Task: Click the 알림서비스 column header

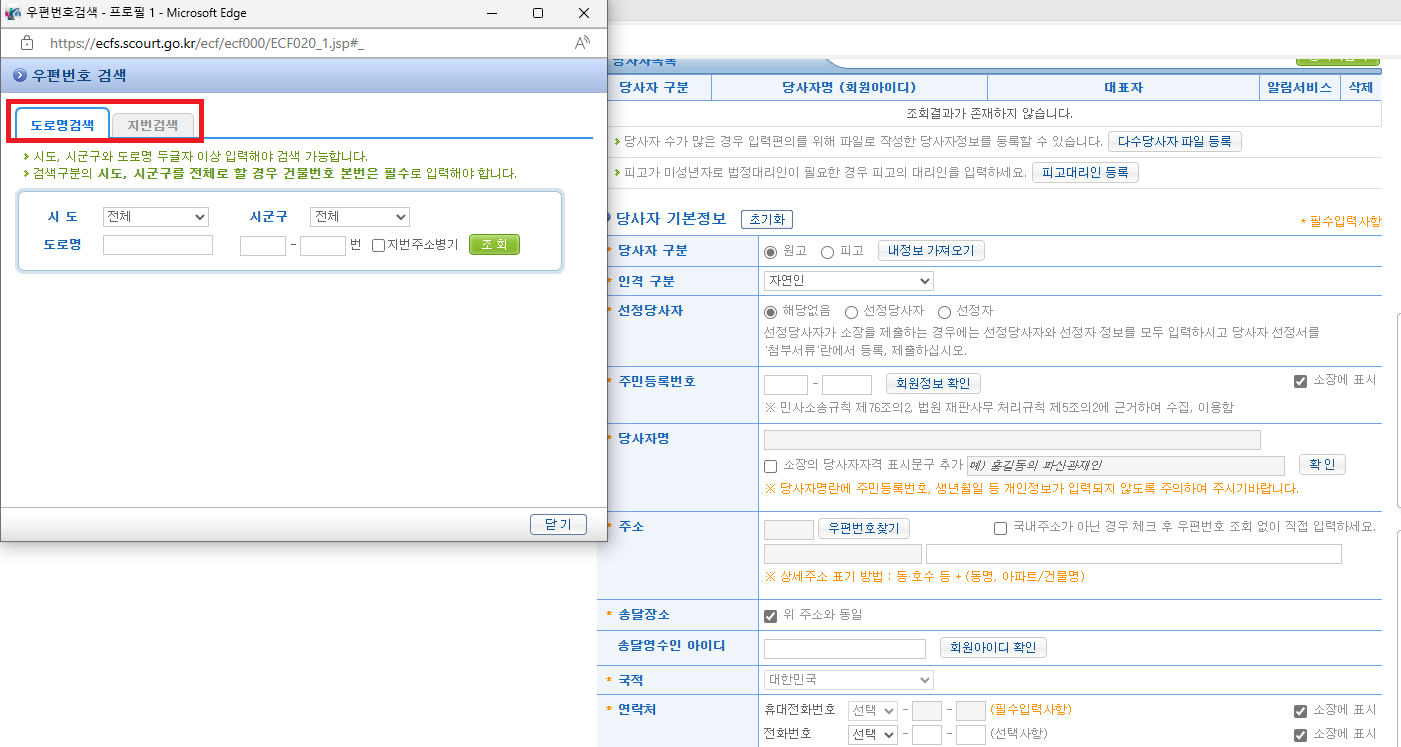Action: tap(1299, 88)
